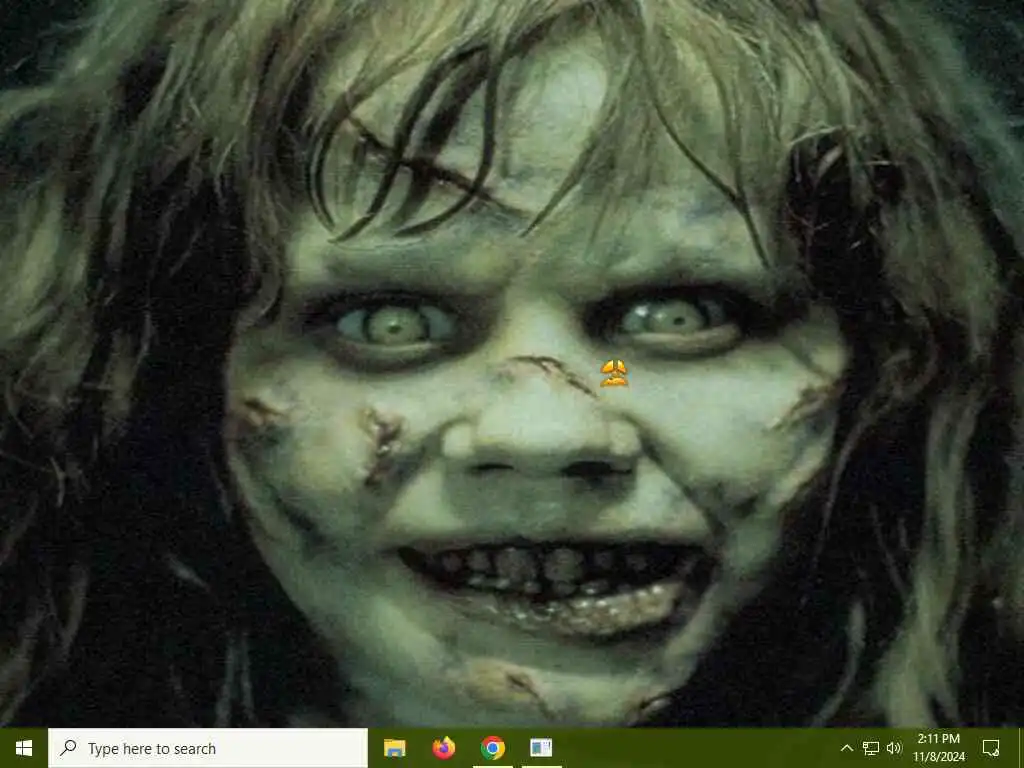This screenshot has width=1024, height=768.
Task: Expand the hidden system tray icons
Action: tap(846, 748)
